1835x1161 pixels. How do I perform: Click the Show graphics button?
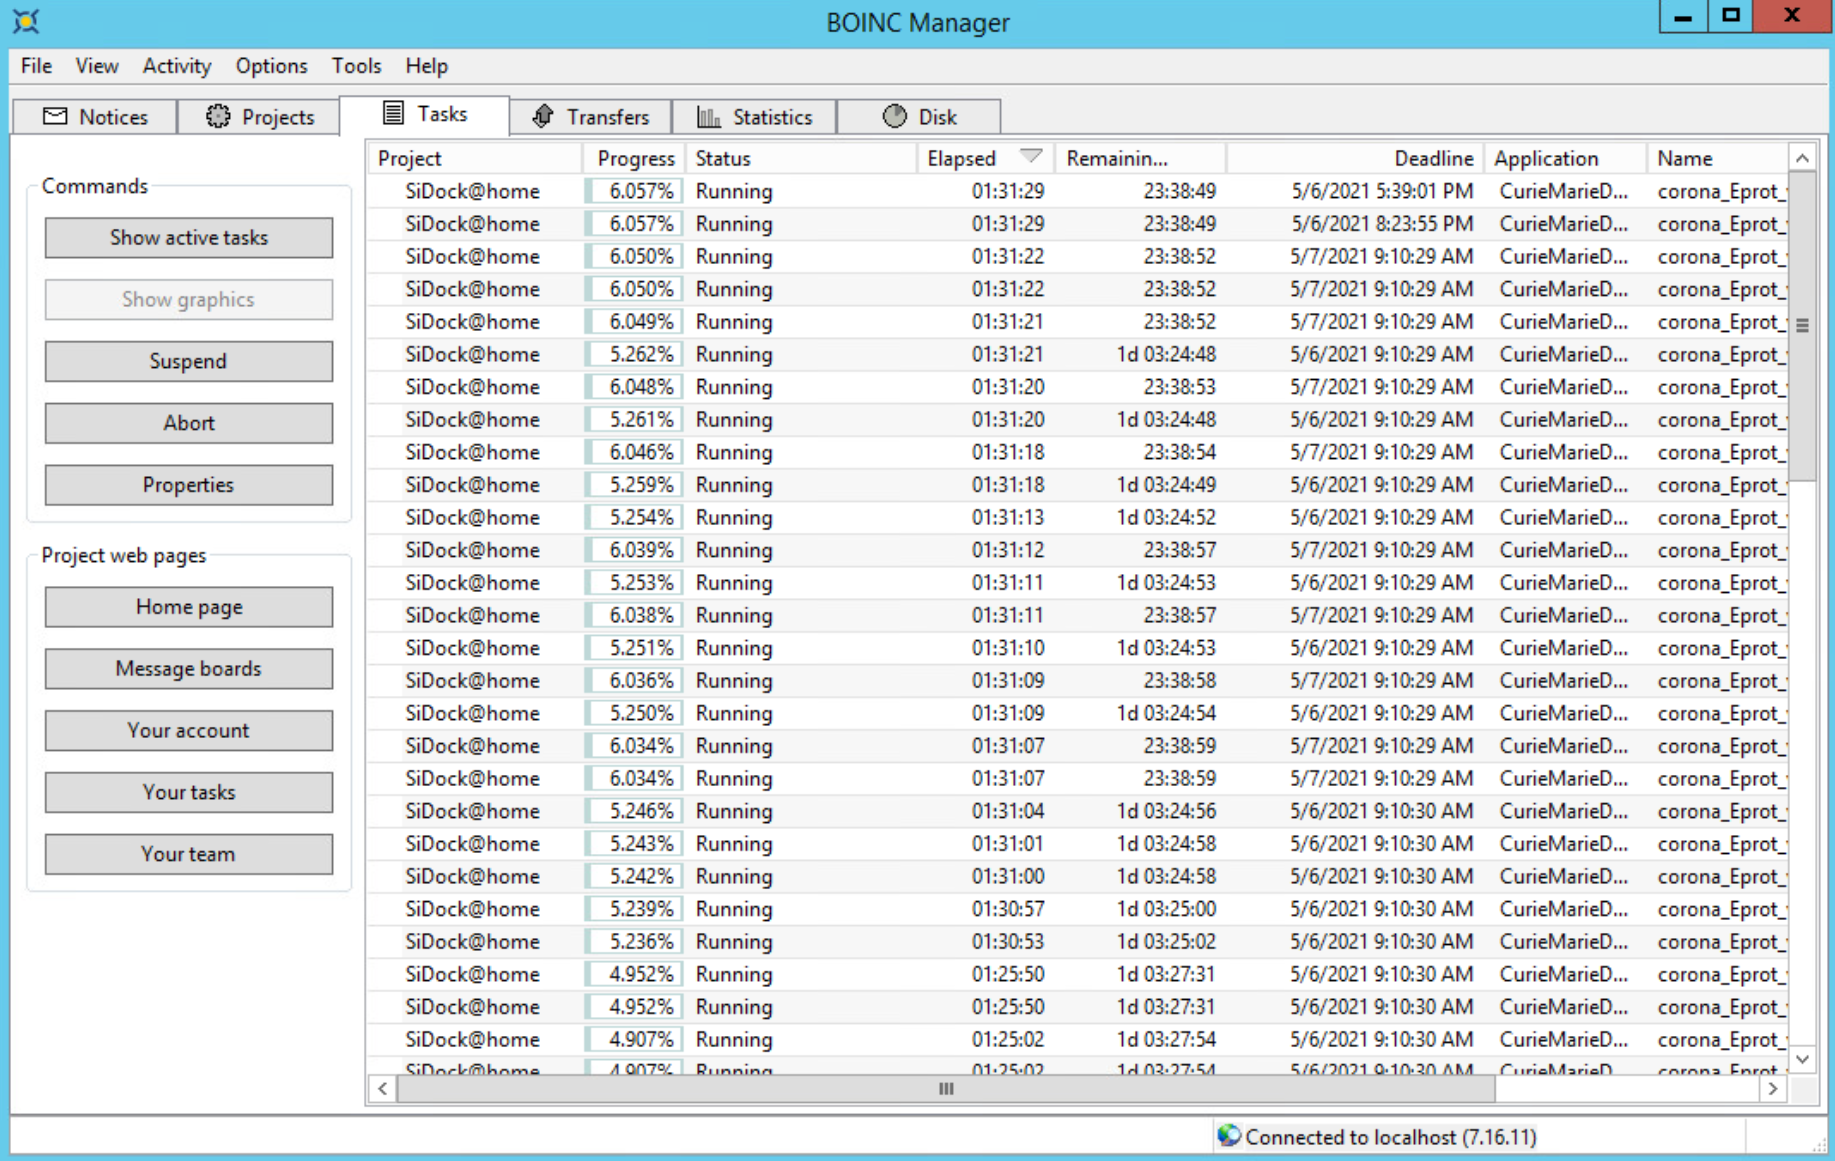[x=189, y=300]
